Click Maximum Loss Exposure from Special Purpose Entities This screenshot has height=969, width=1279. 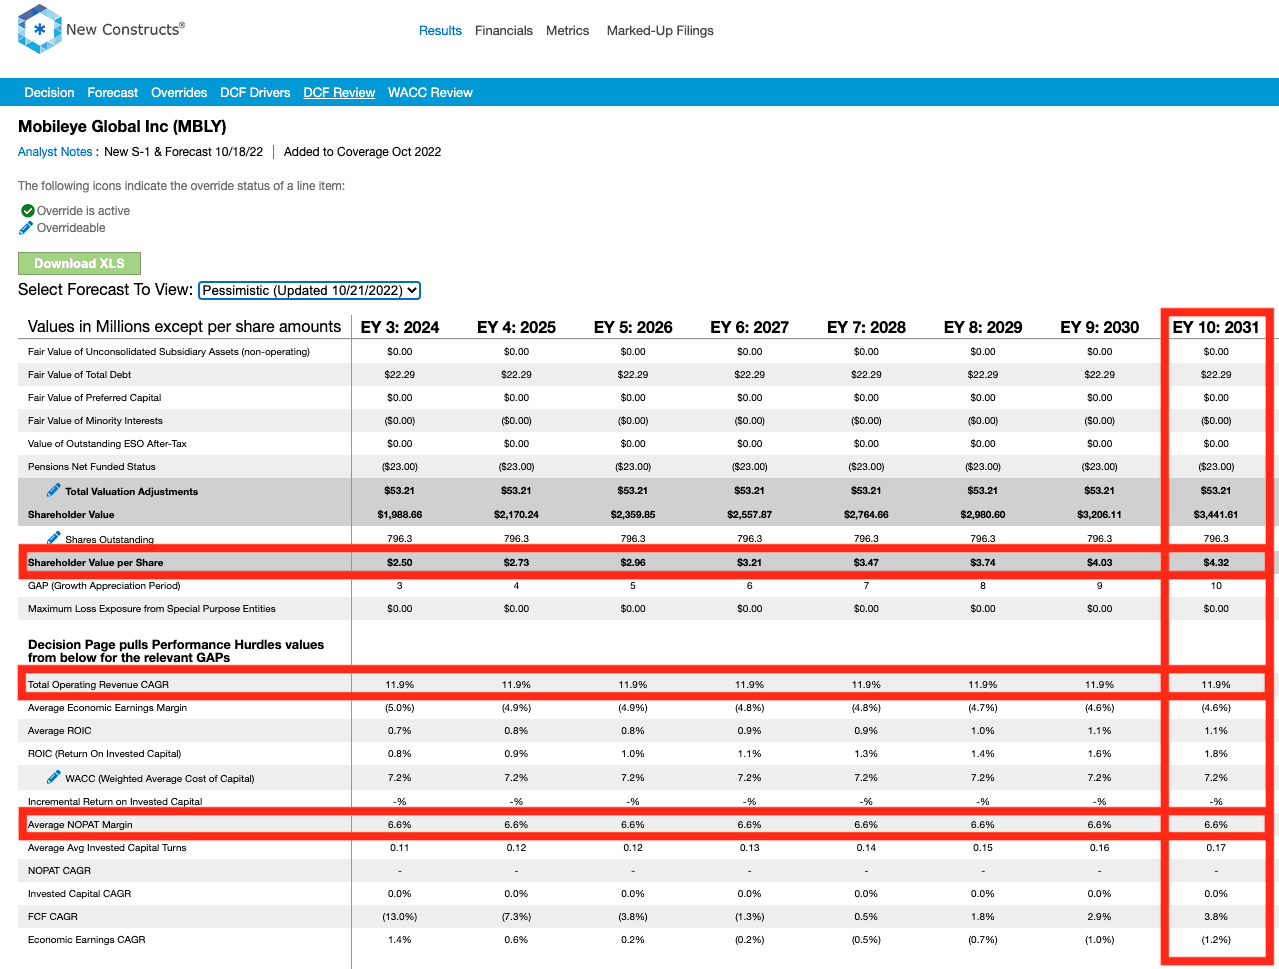(x=152, y=609)
